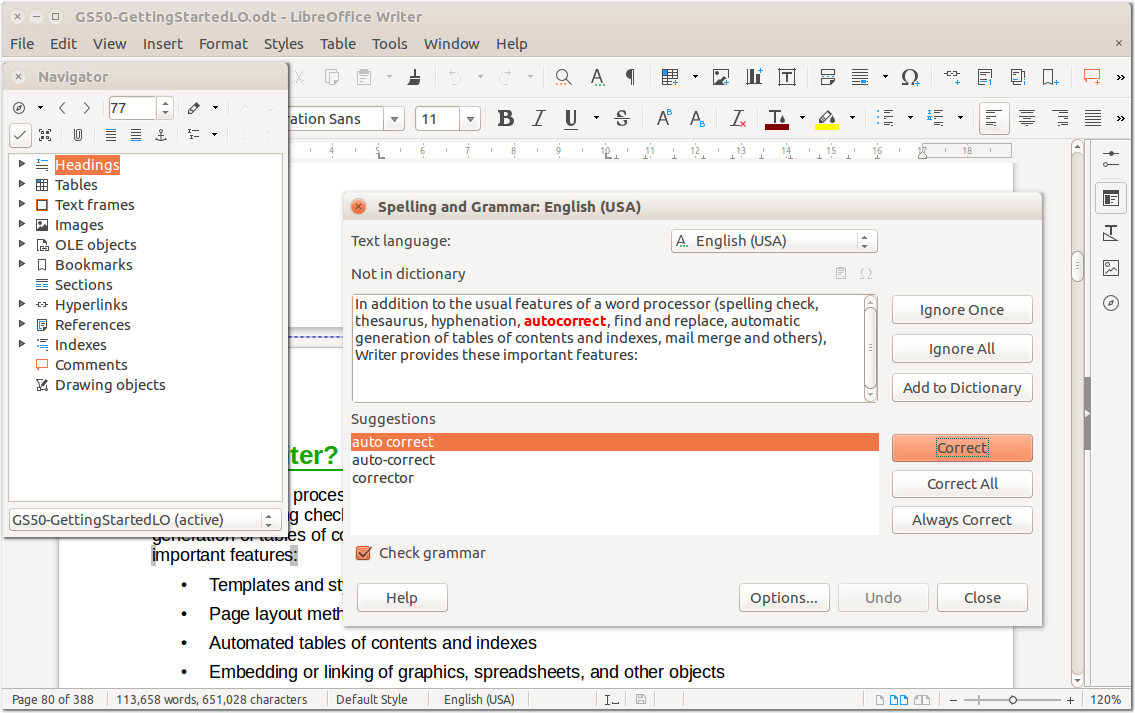The image size is (1135, 713).
Task: Open the Tools menu
Action: tap(389, 43)
